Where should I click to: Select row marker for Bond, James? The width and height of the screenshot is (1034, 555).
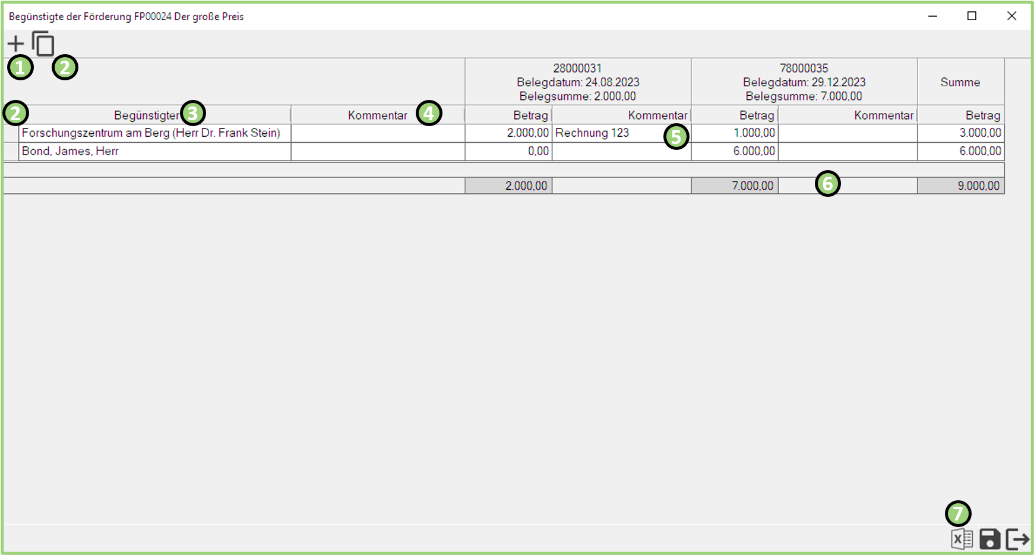point(11,151)
